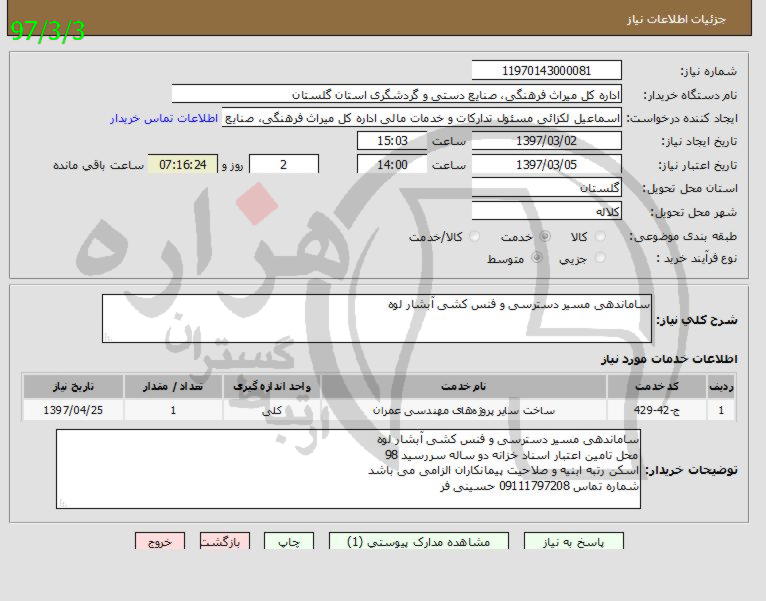The width and height of the screenshot is (766, 601).
Task: Click the خروج exit button
Action: tap(160, 542)
